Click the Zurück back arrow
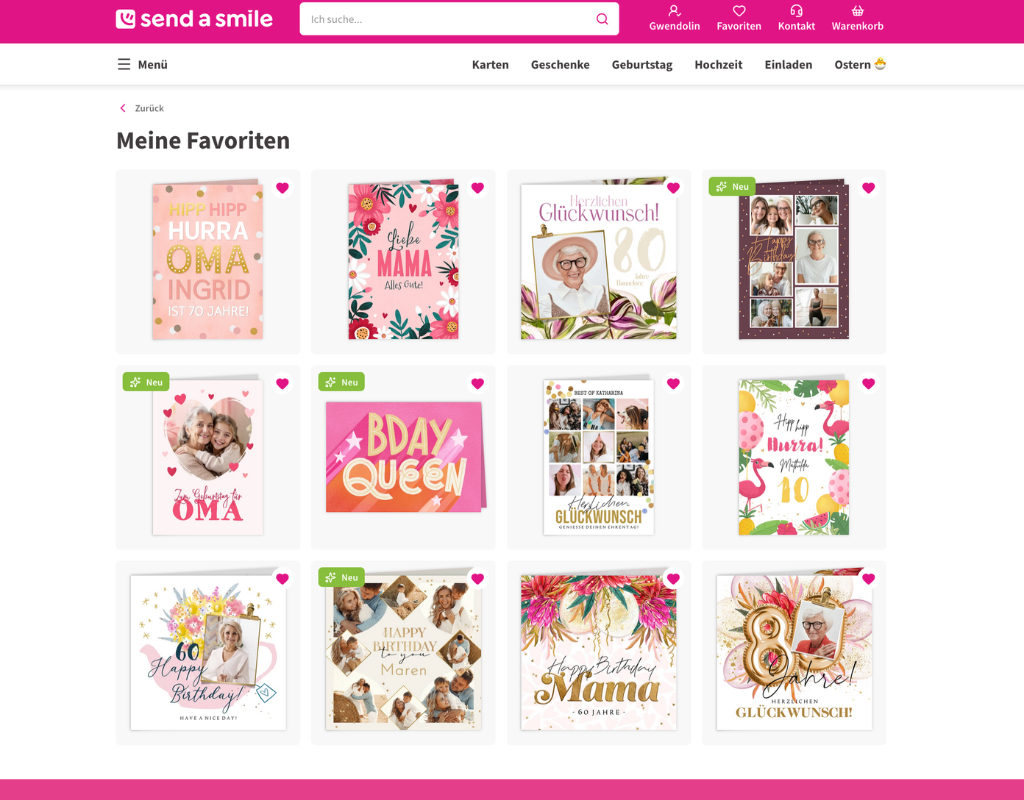Image resolution: width=1024 pixels, height=800 pixels. click(123, 108)
